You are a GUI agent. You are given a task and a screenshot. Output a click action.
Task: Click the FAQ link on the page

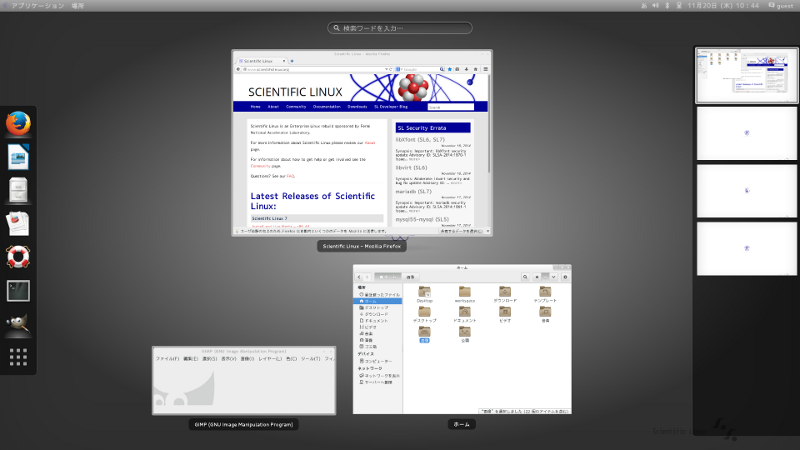click(x=290, y=176)
